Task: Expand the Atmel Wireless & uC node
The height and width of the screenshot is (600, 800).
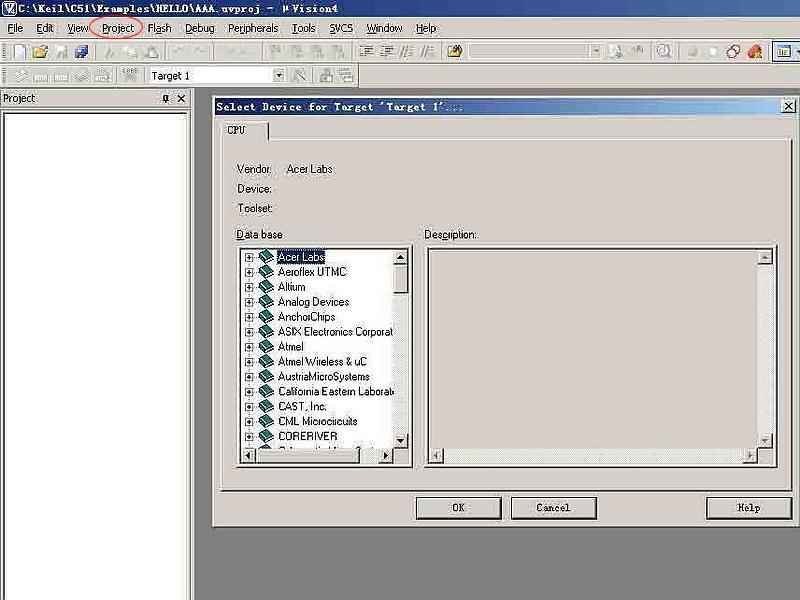Action: tap(249, 362)
